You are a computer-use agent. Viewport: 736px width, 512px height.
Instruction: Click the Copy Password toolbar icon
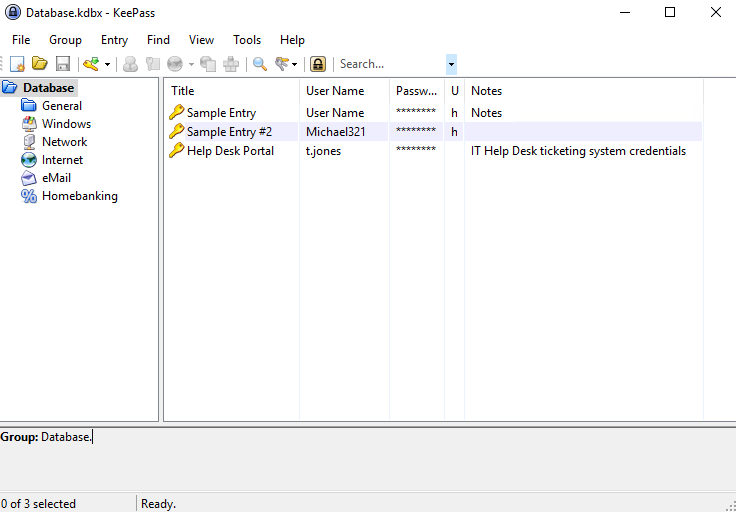[x=153, y=64]
